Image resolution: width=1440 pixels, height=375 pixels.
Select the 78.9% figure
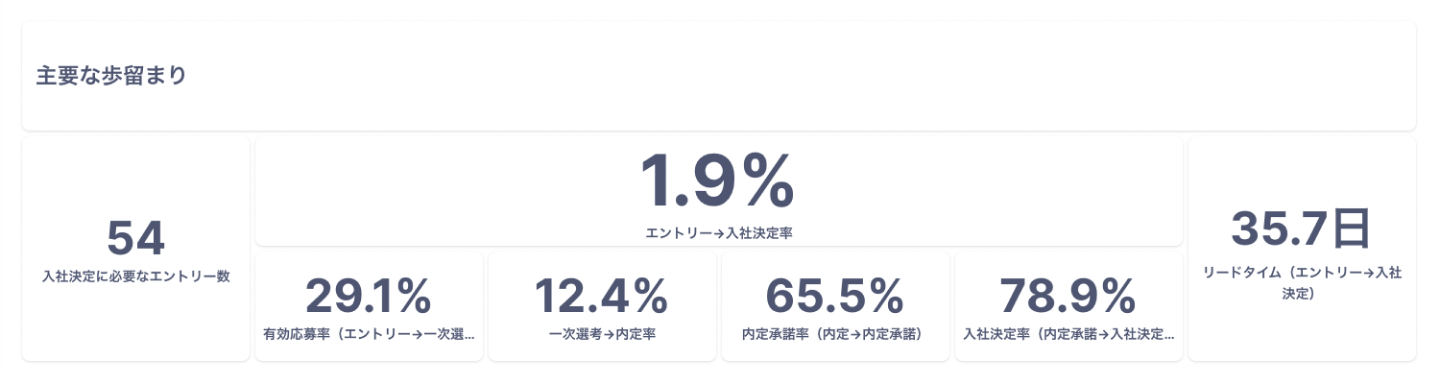pyautogui.click(x=1068, y=295)
